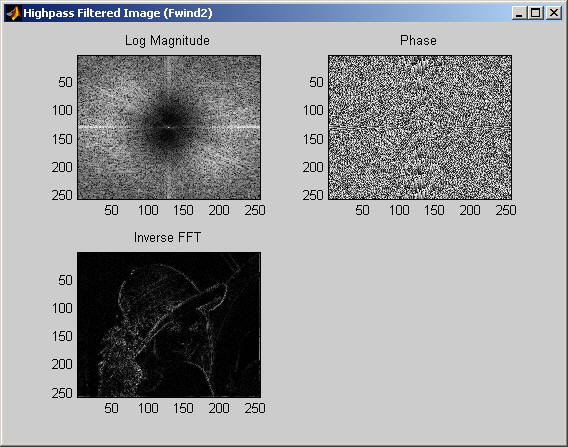Click the bright center dot of the Log Magnitude spectrum

[169, 127]
